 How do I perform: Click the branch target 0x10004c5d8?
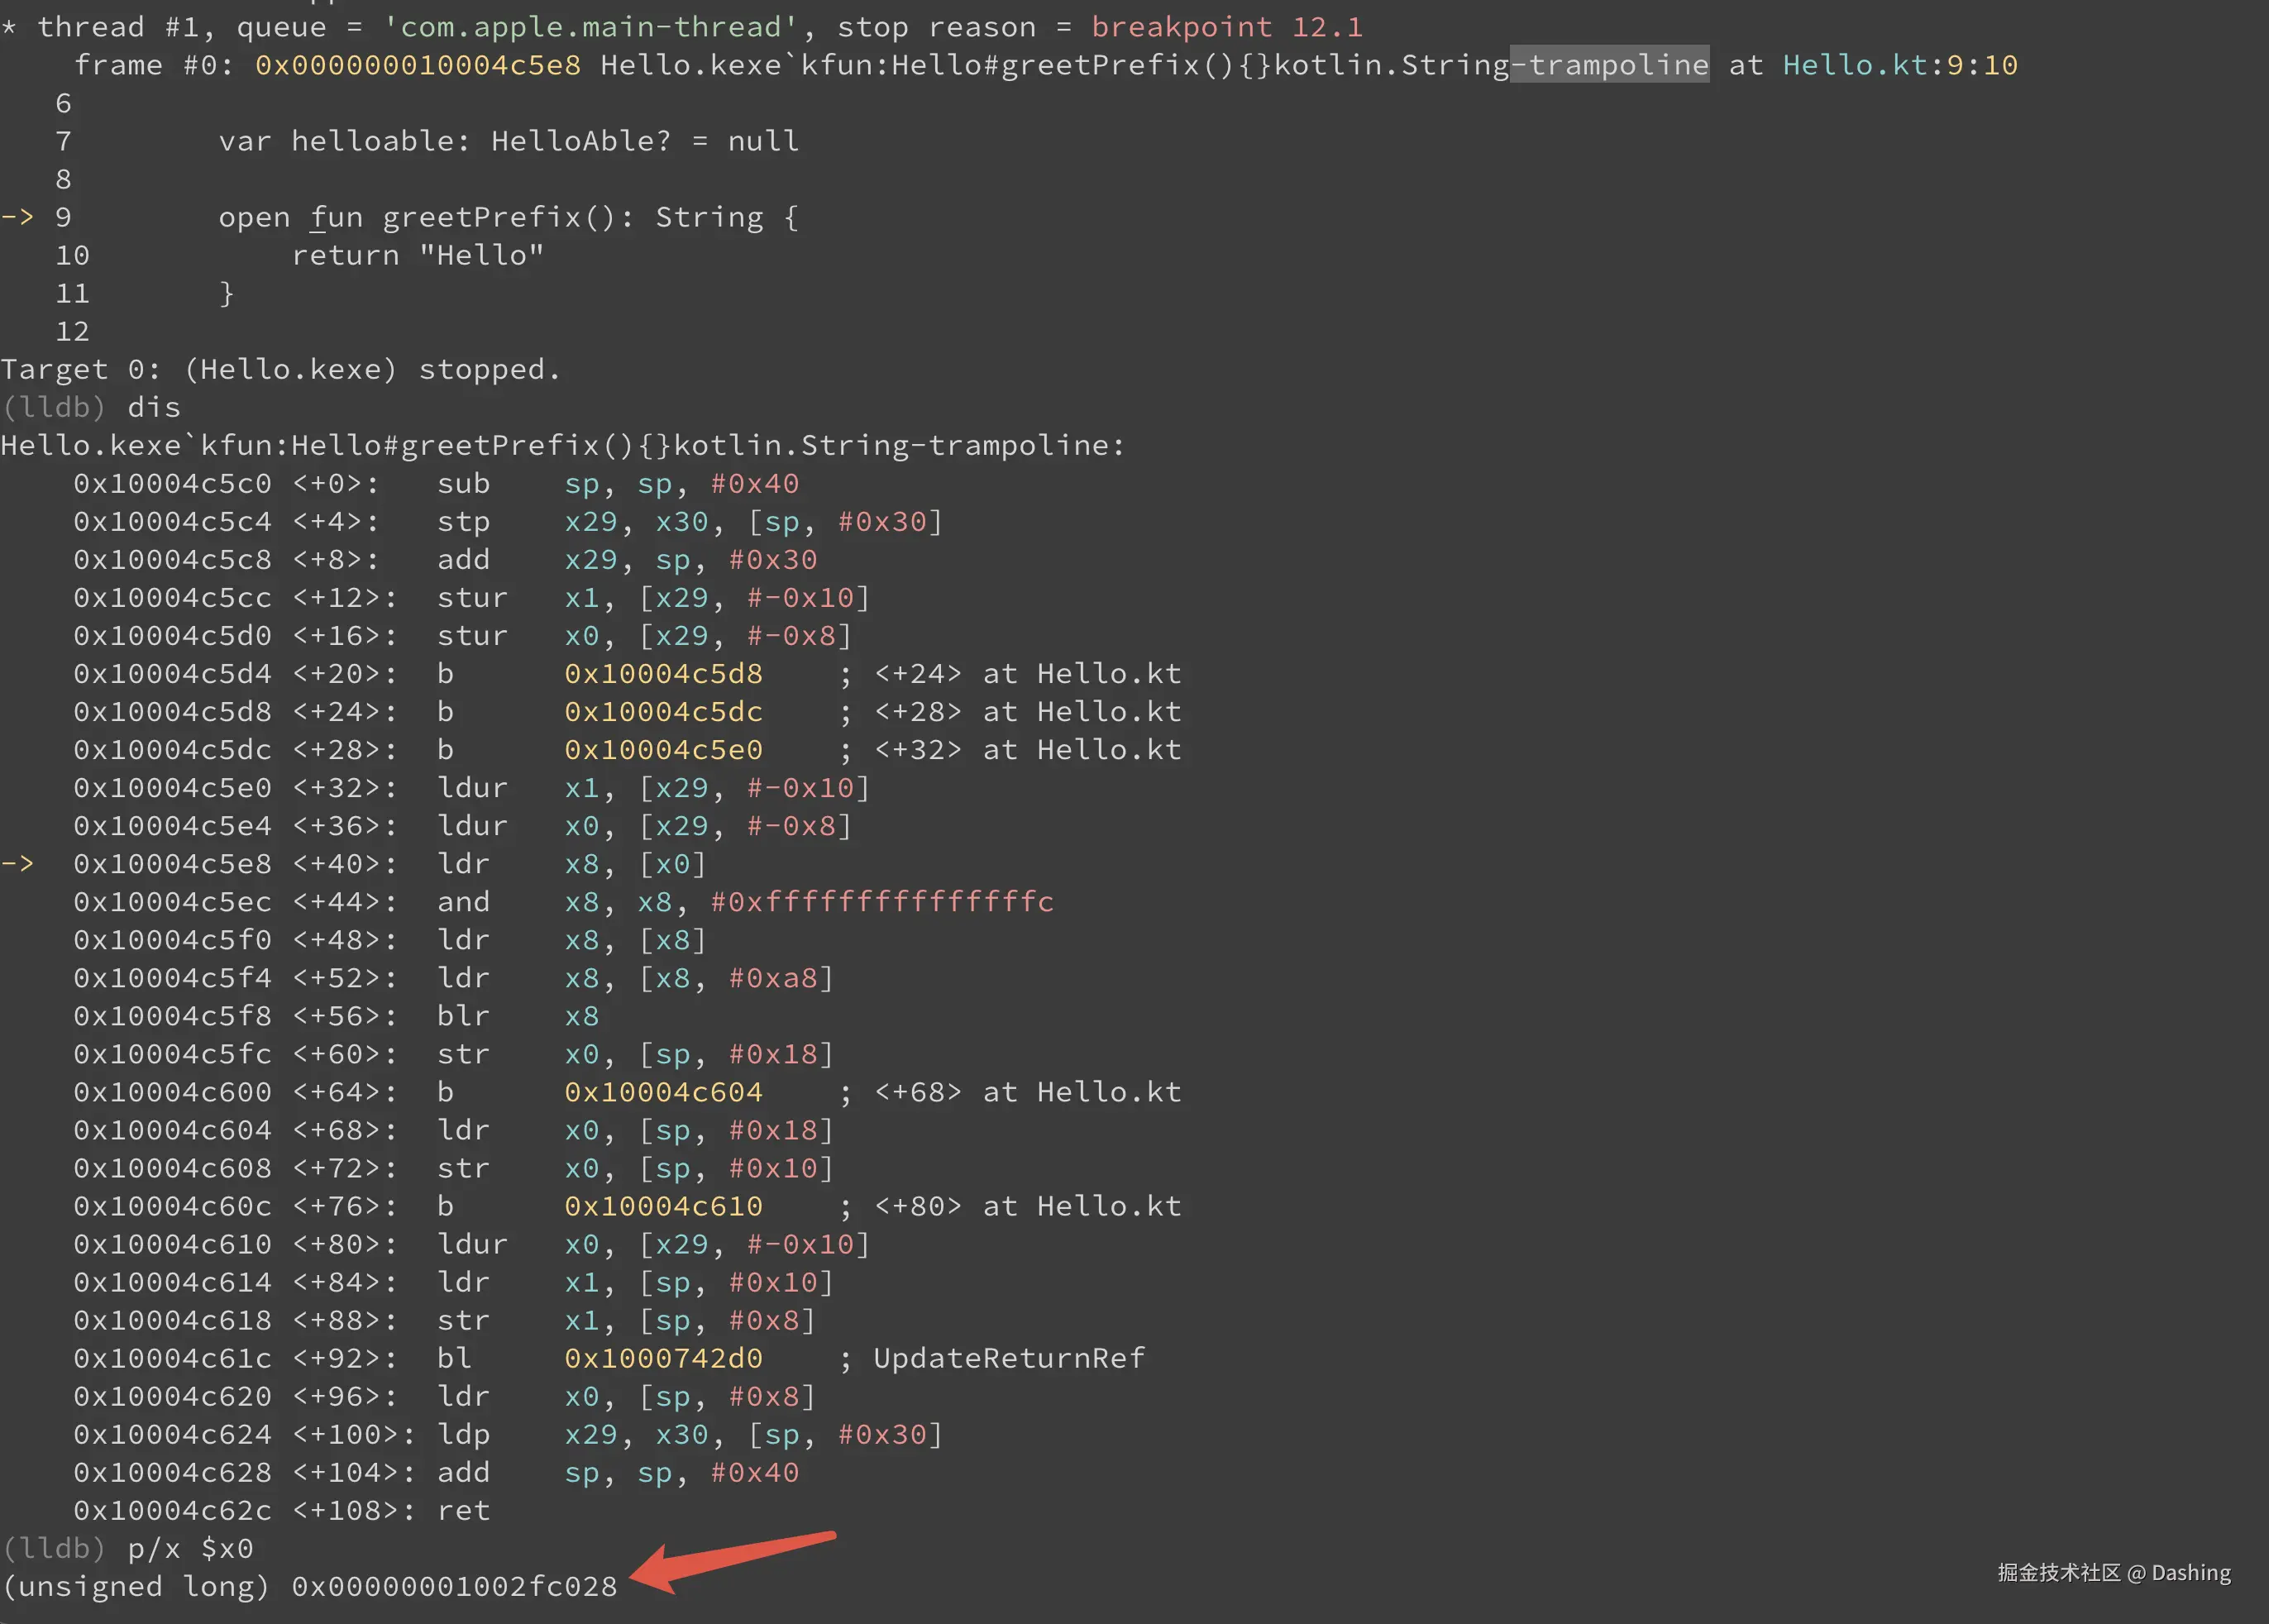(x=663, y=673)
